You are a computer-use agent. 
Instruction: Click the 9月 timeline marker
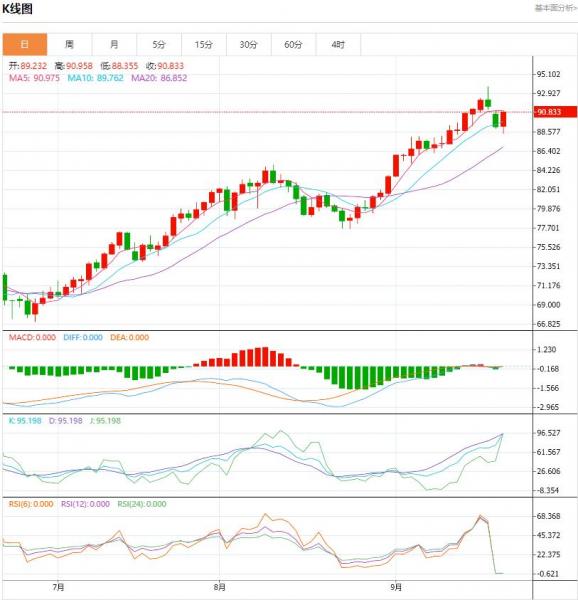pos(396,587)
